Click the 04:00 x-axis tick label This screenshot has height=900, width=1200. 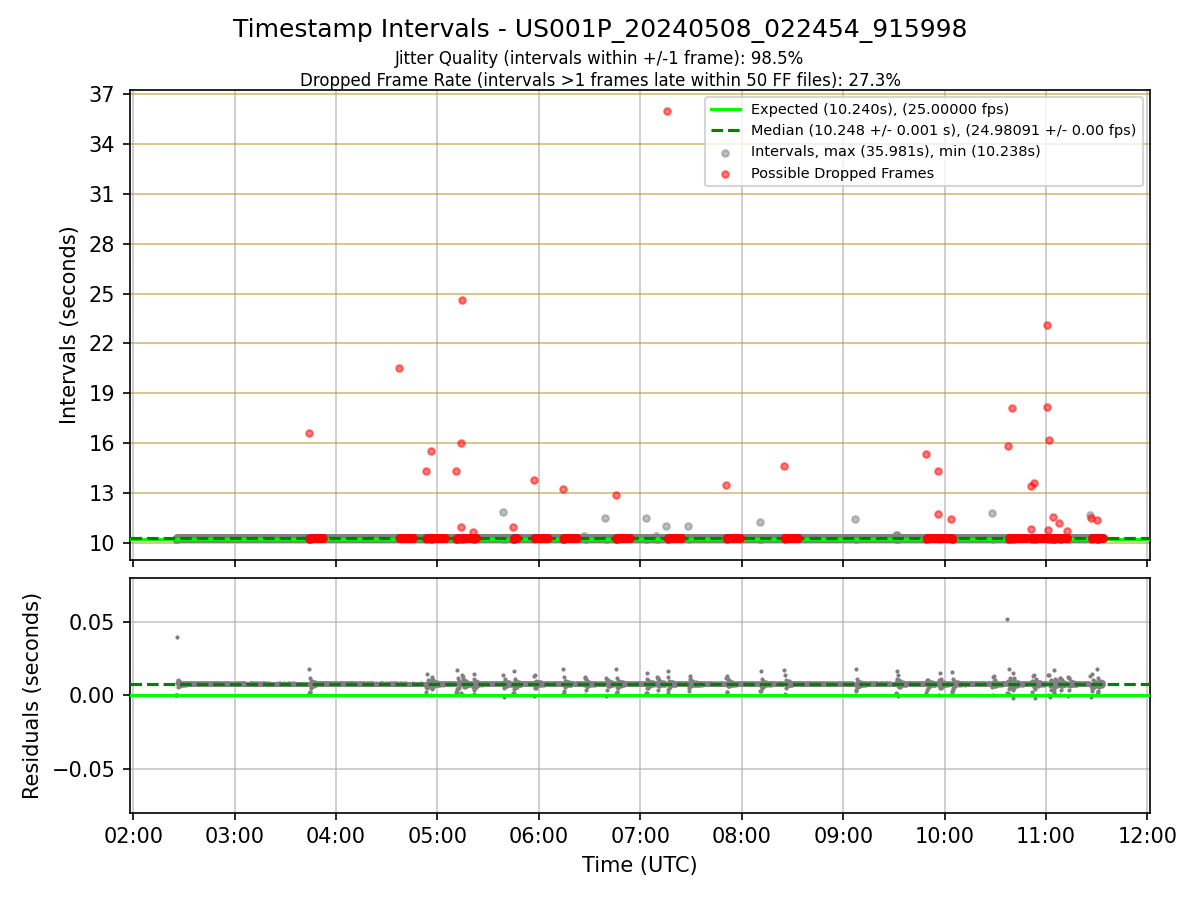[x=336, y=835]
